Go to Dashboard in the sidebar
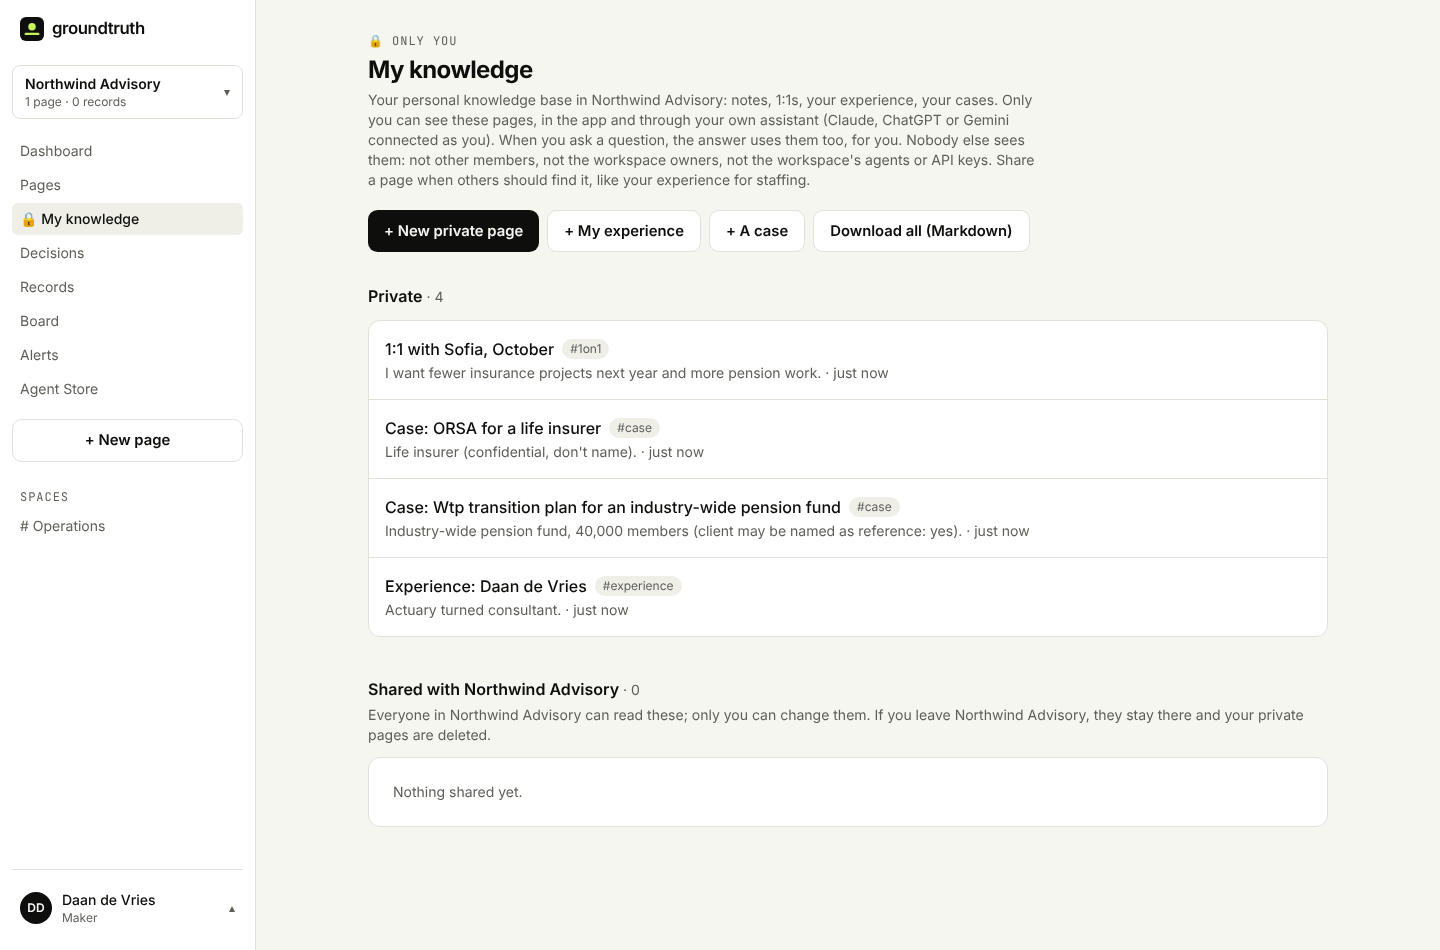Image resolution: width=1440 pixels, height=950 pixels. (127, 151)
